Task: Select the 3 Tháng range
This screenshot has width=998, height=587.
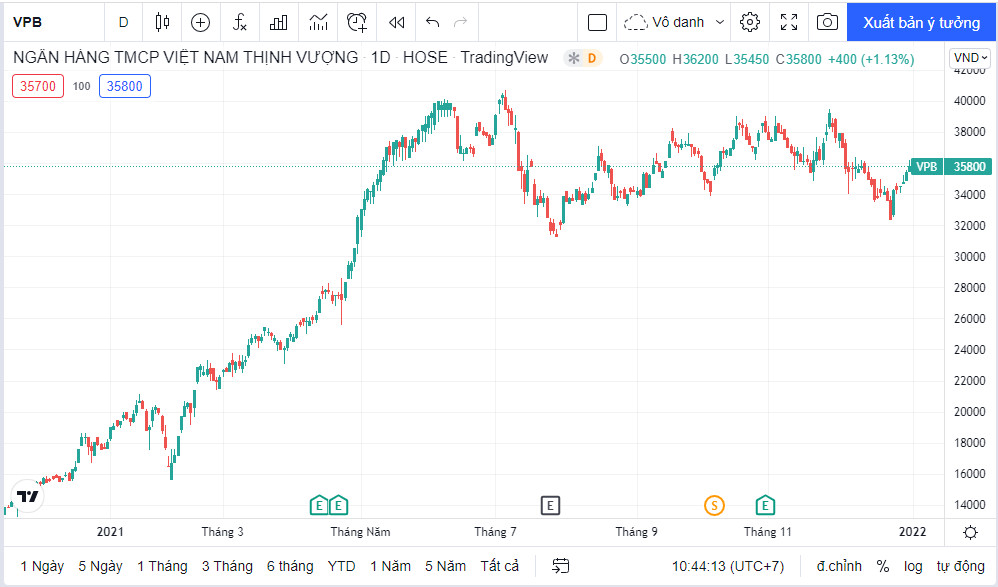Action: pos(227,566)
